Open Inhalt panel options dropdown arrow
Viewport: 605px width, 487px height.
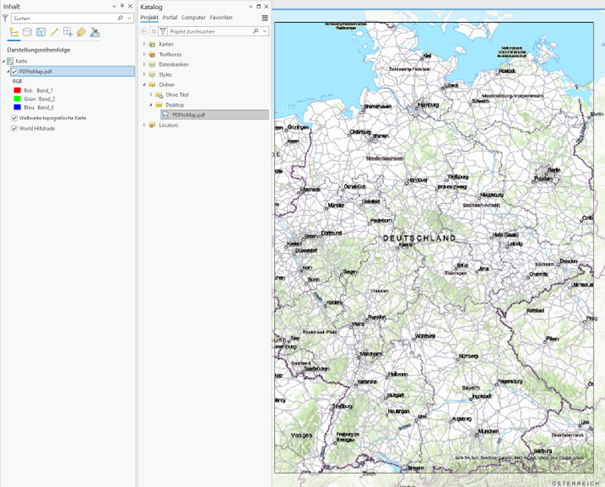tap(114, 6)
